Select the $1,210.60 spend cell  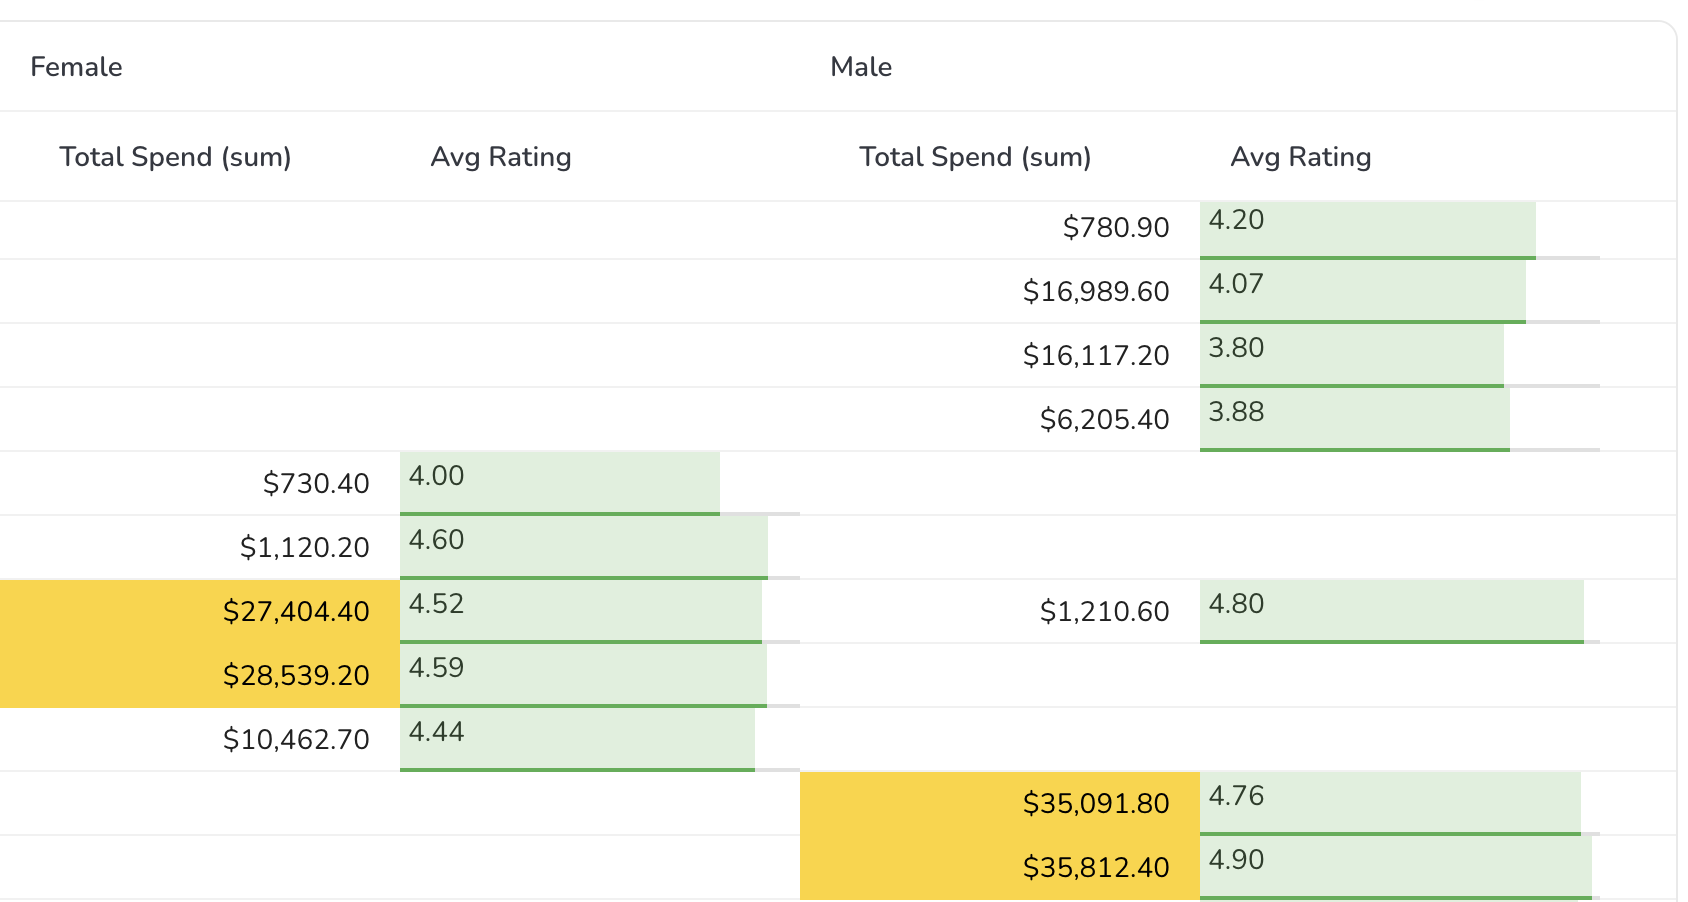coord(1000,611)
